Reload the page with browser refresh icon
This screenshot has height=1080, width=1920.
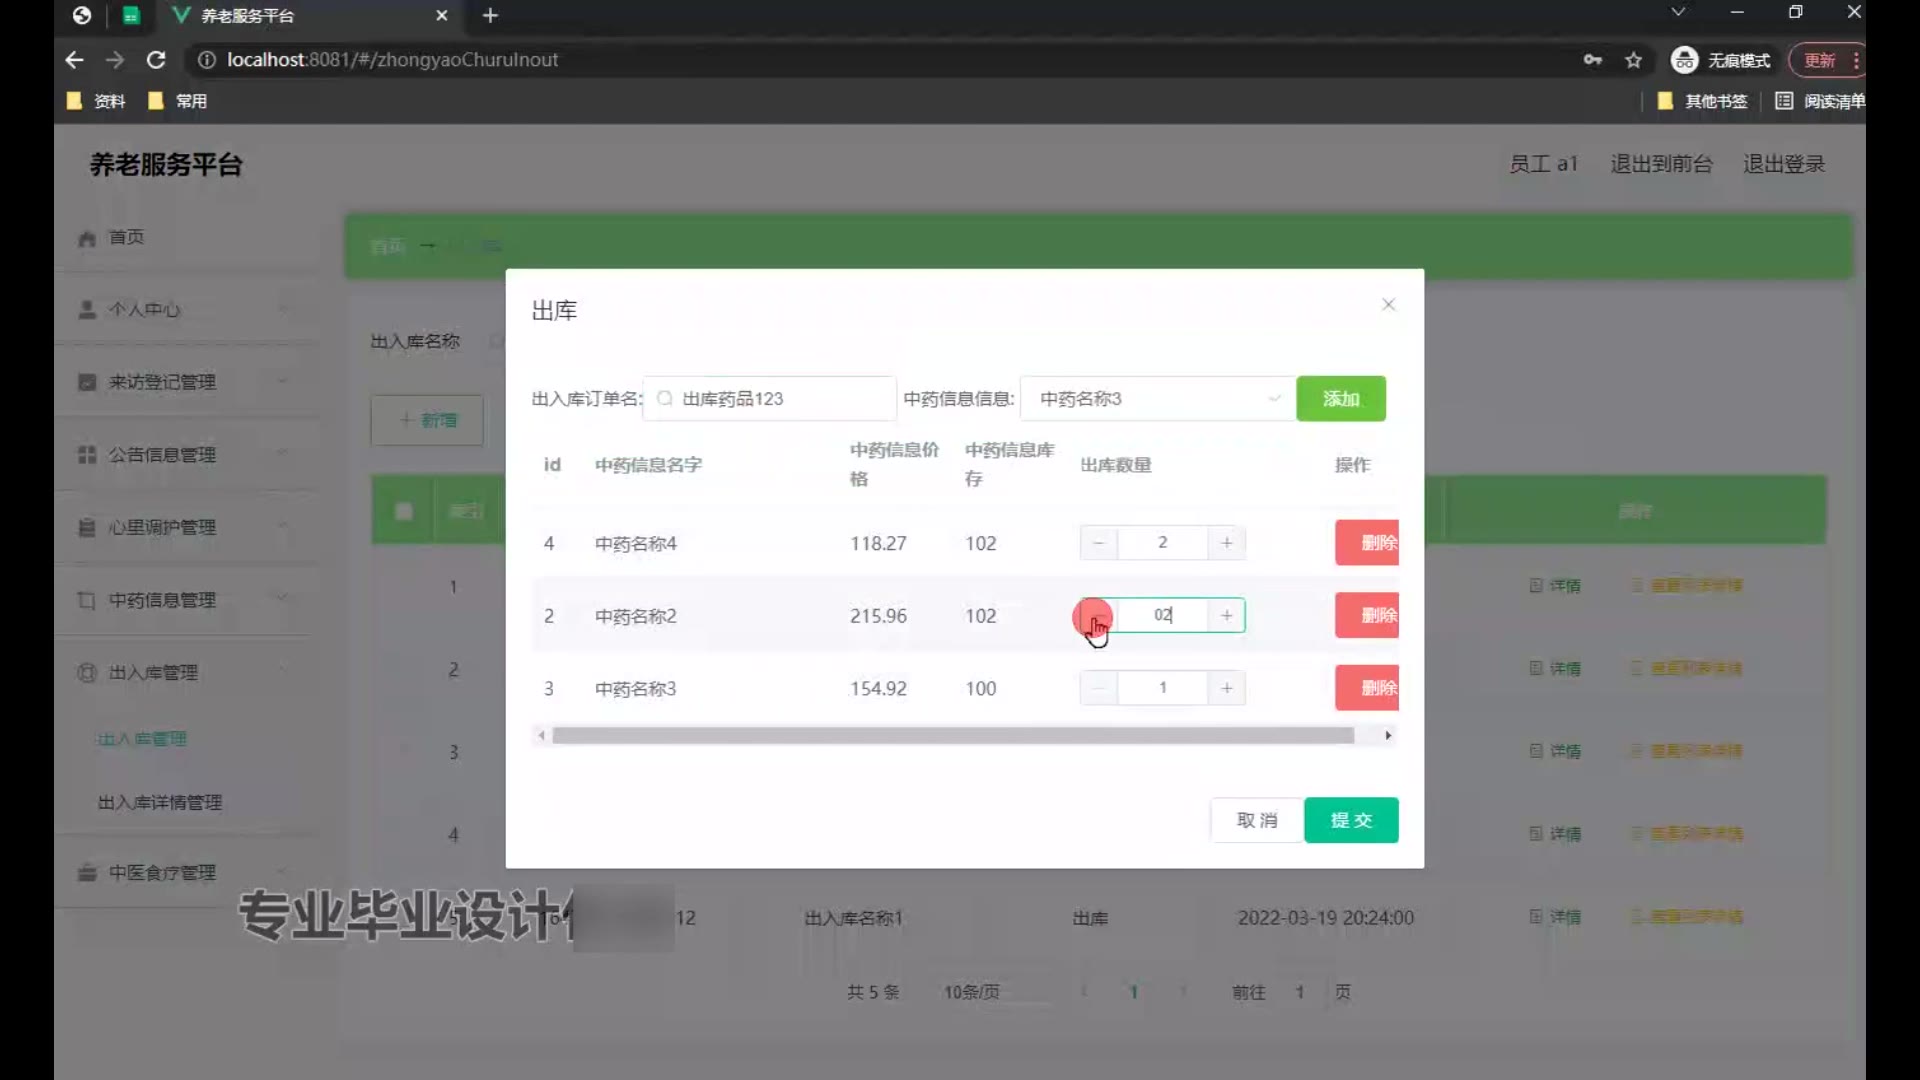[156, 60]
